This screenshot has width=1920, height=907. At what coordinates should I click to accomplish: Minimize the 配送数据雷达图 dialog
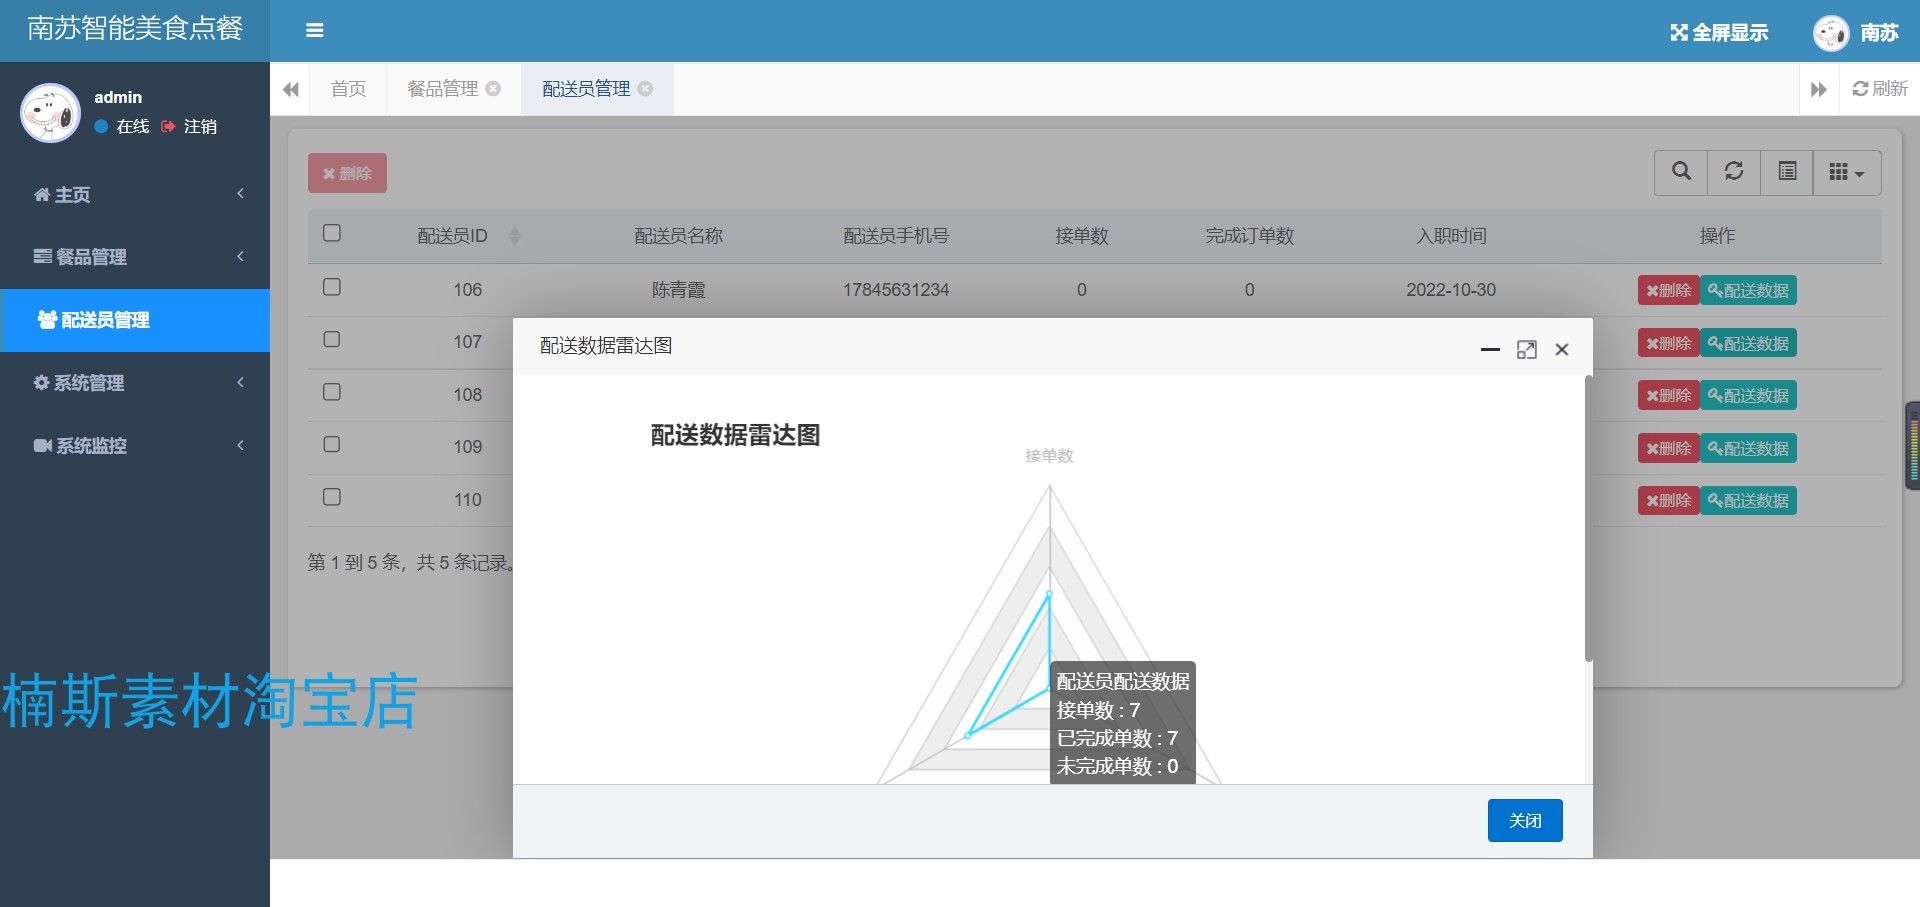tap(1490, 350)
